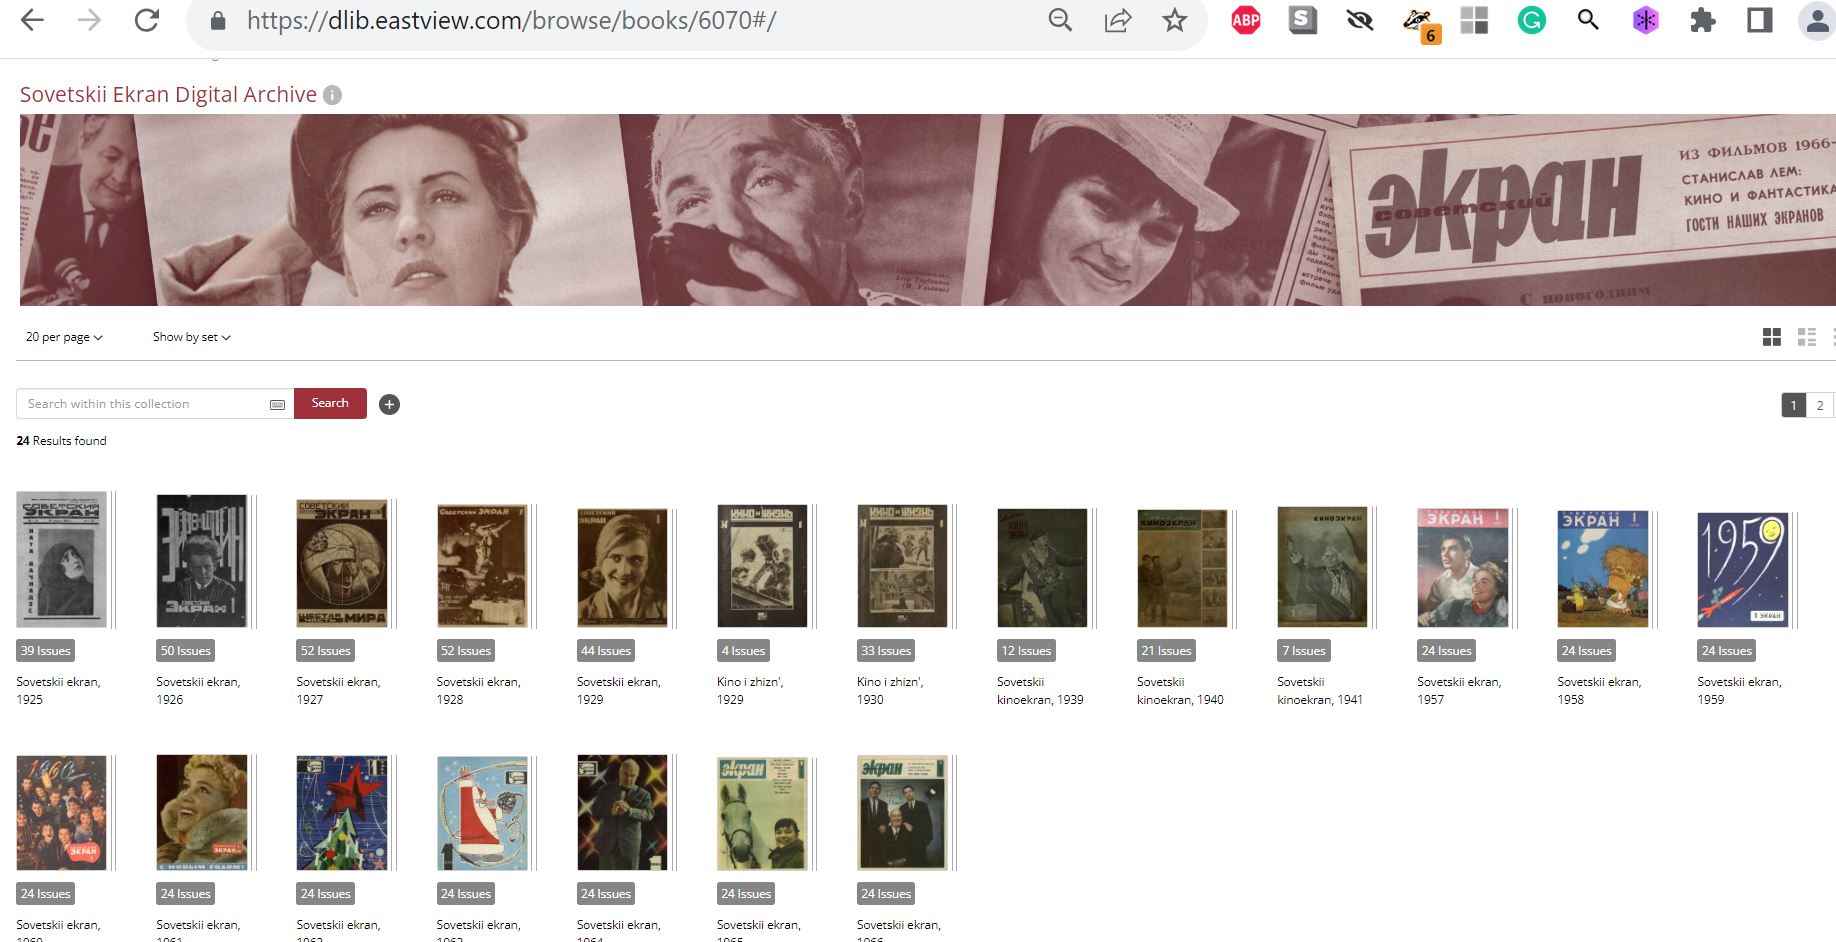Open the ABP Adblock Plus extension
This screenshot has width=1836, height=942.
pos(1245,20)
